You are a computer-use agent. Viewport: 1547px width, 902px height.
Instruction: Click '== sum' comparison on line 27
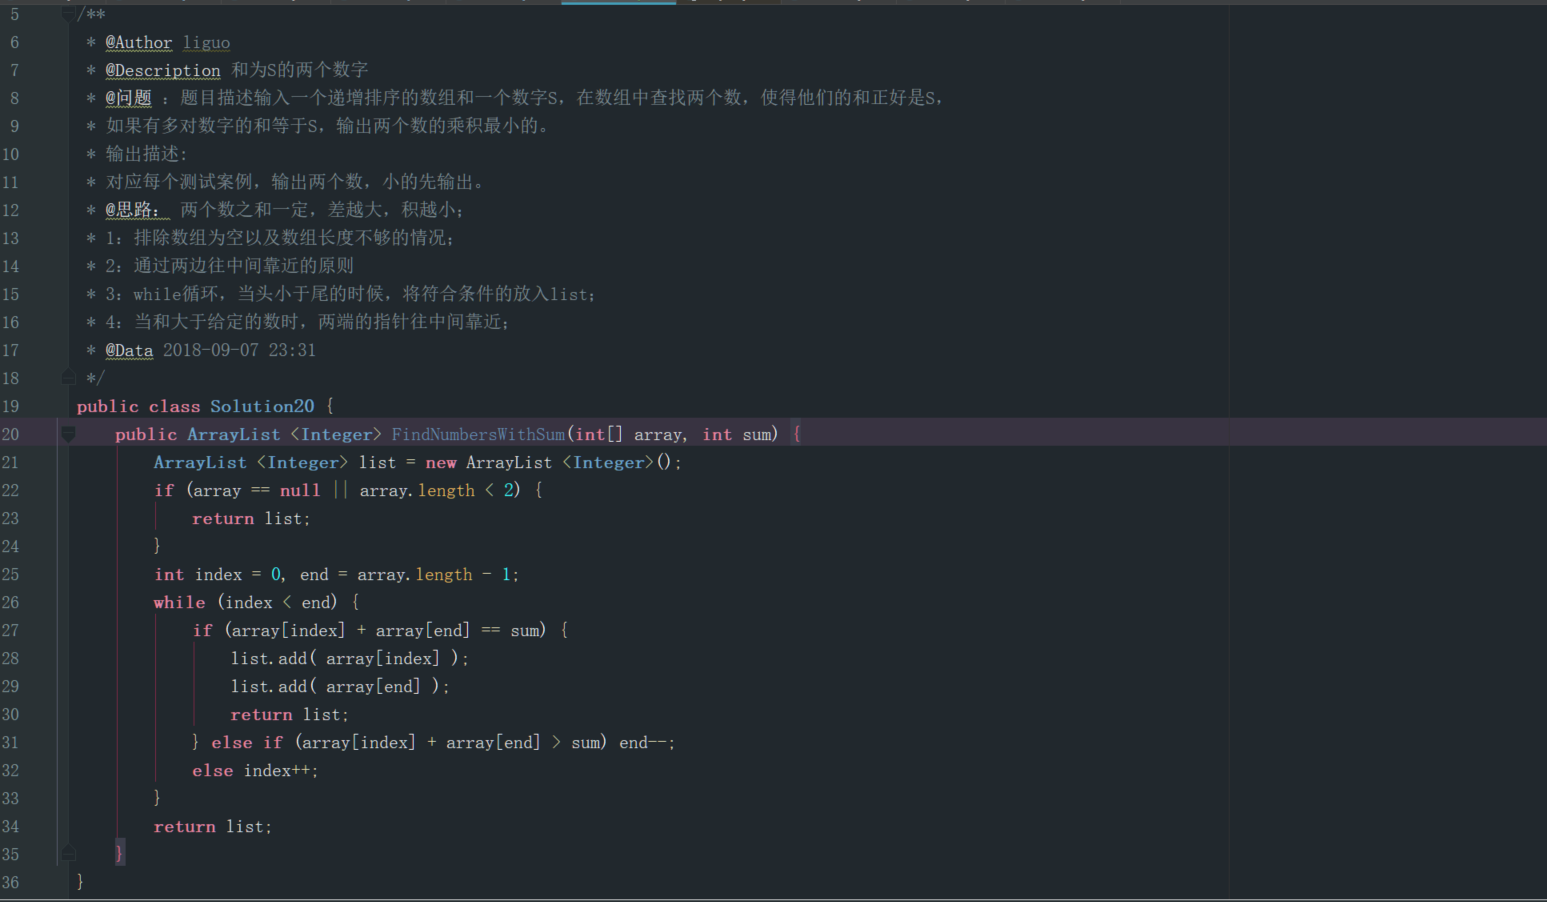point(510,630)
